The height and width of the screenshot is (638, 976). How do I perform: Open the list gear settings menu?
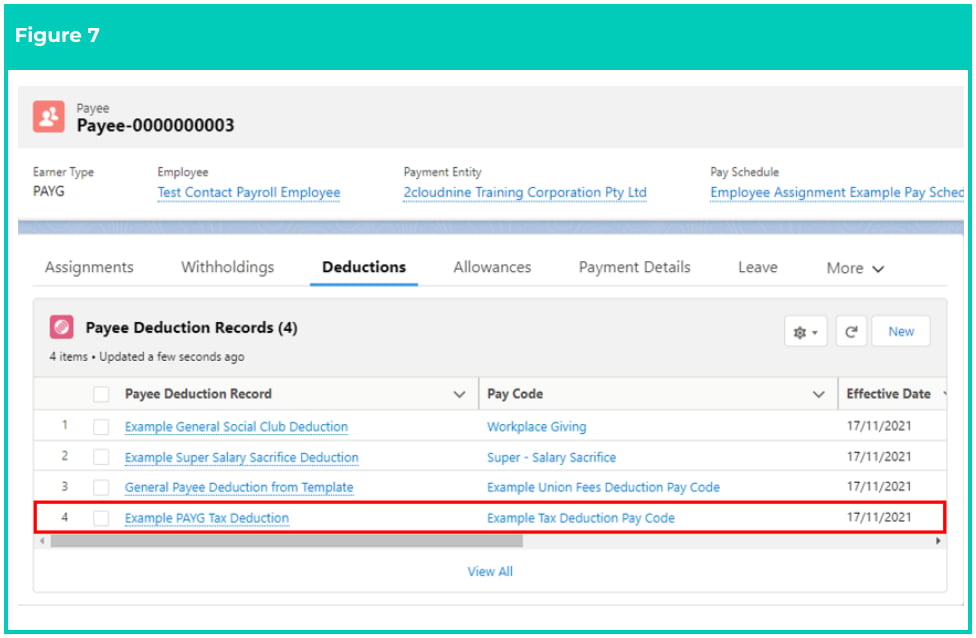[x=805, y=332]
